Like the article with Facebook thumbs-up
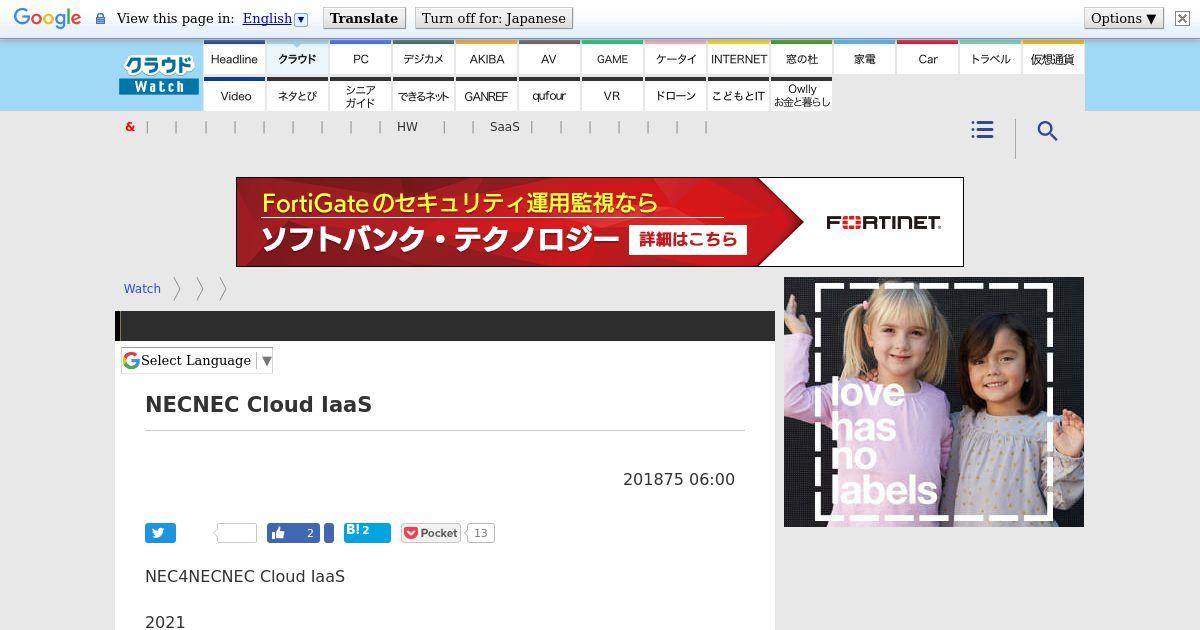Screen dimensions: 1200x630 294,533
